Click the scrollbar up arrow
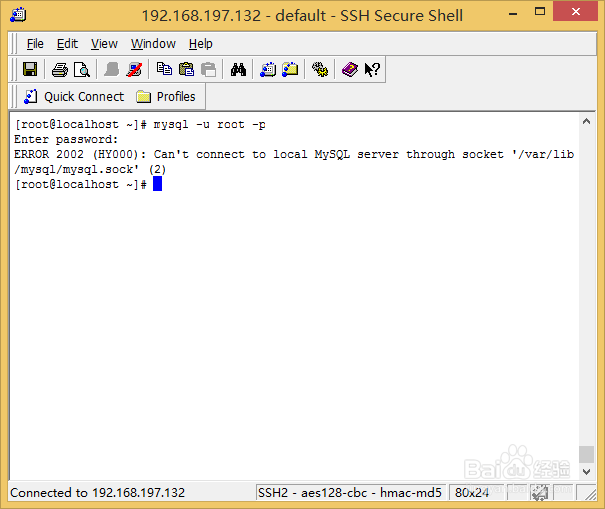 pos(586,122)
